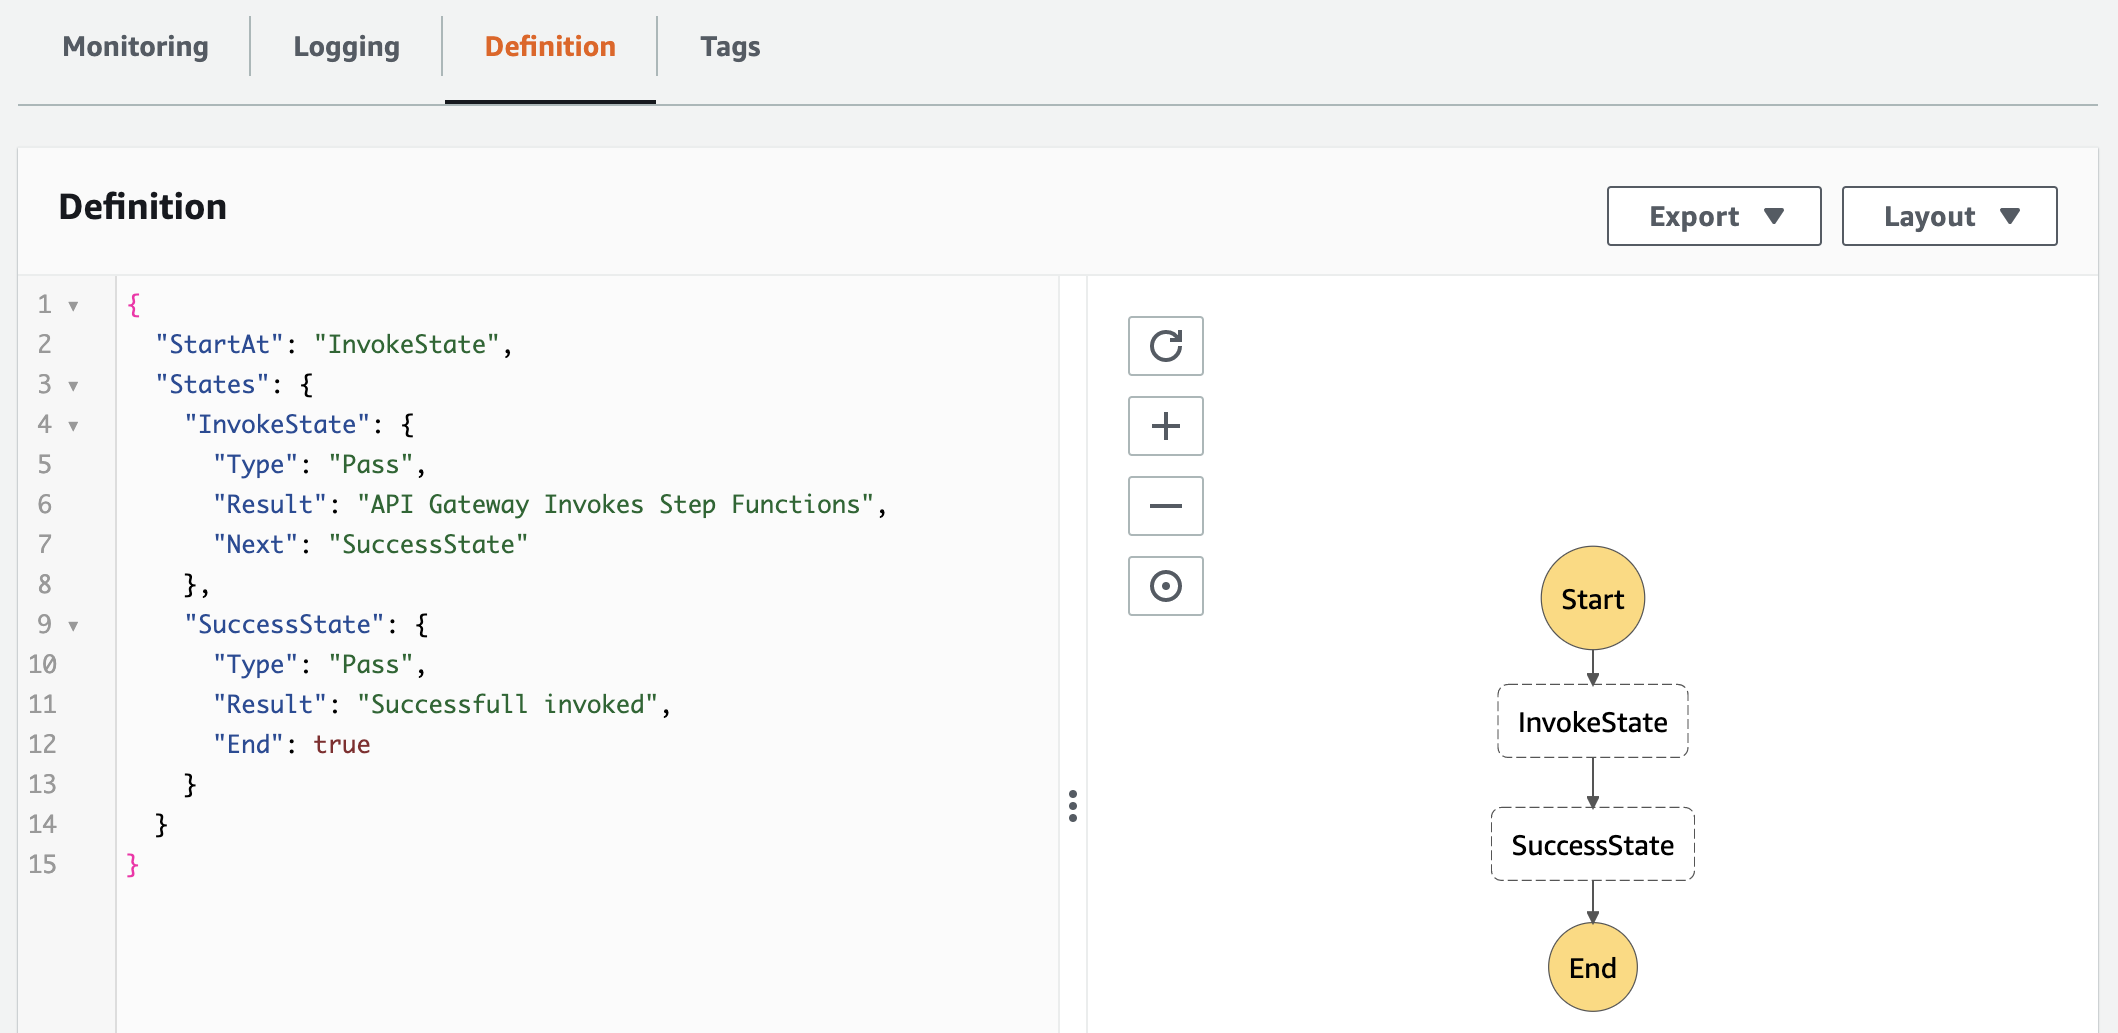Select the Definition tab

tap(549, 46)
